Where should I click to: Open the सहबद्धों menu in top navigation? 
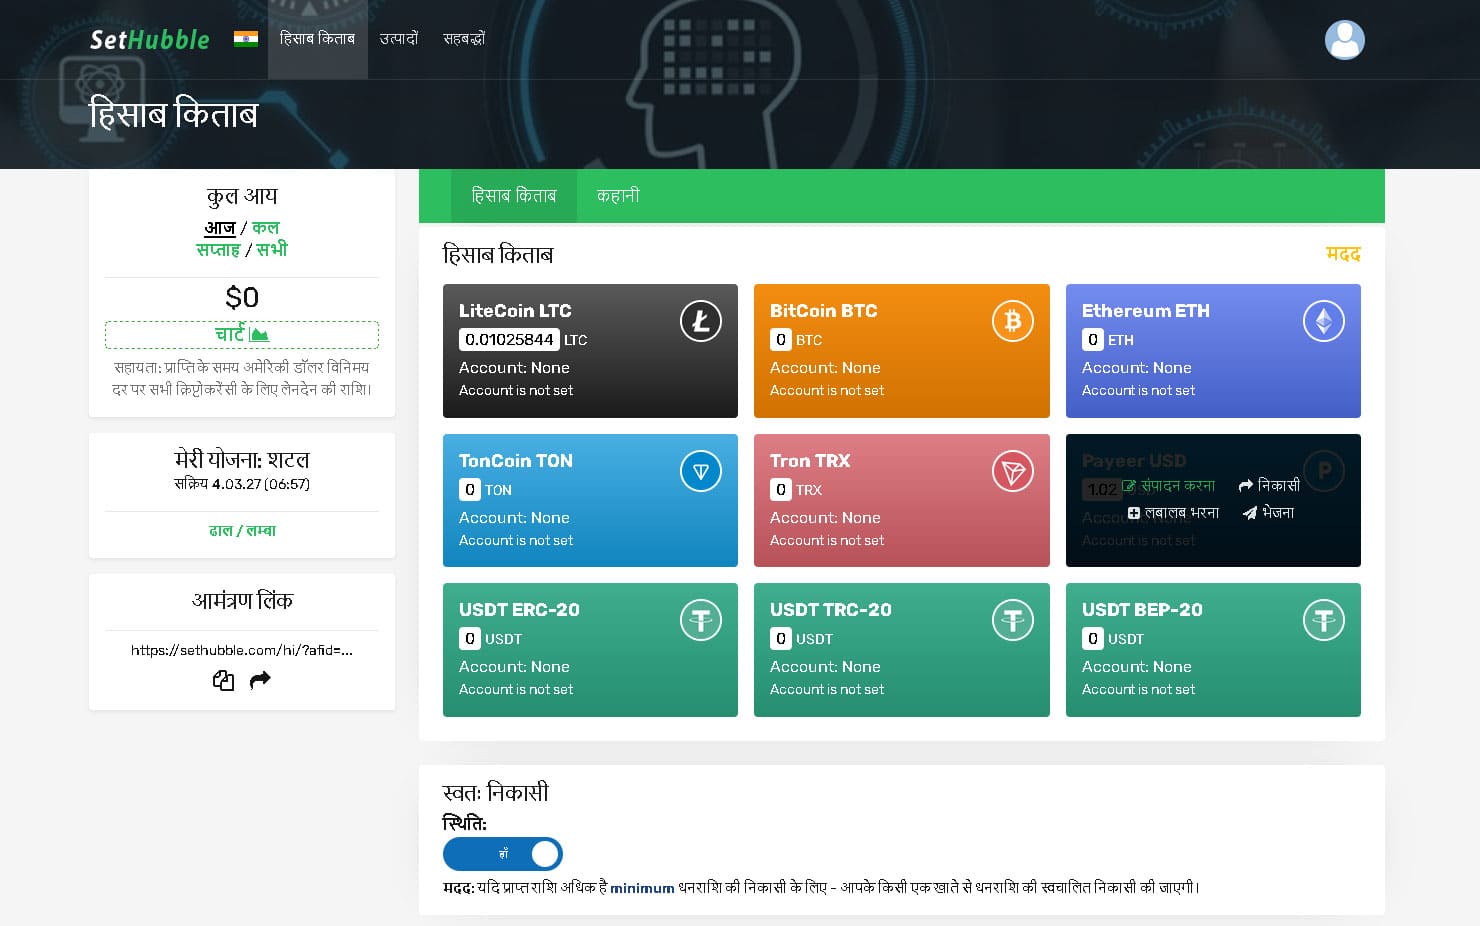464,39
